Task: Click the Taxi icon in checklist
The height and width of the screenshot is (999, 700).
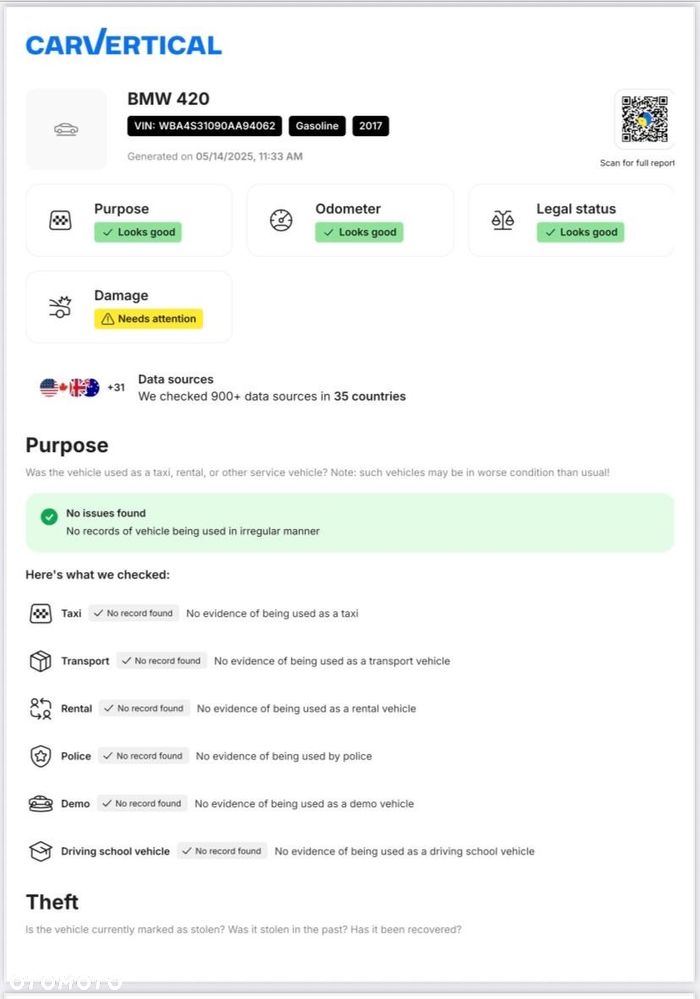Action: click(x=40, y=614)
